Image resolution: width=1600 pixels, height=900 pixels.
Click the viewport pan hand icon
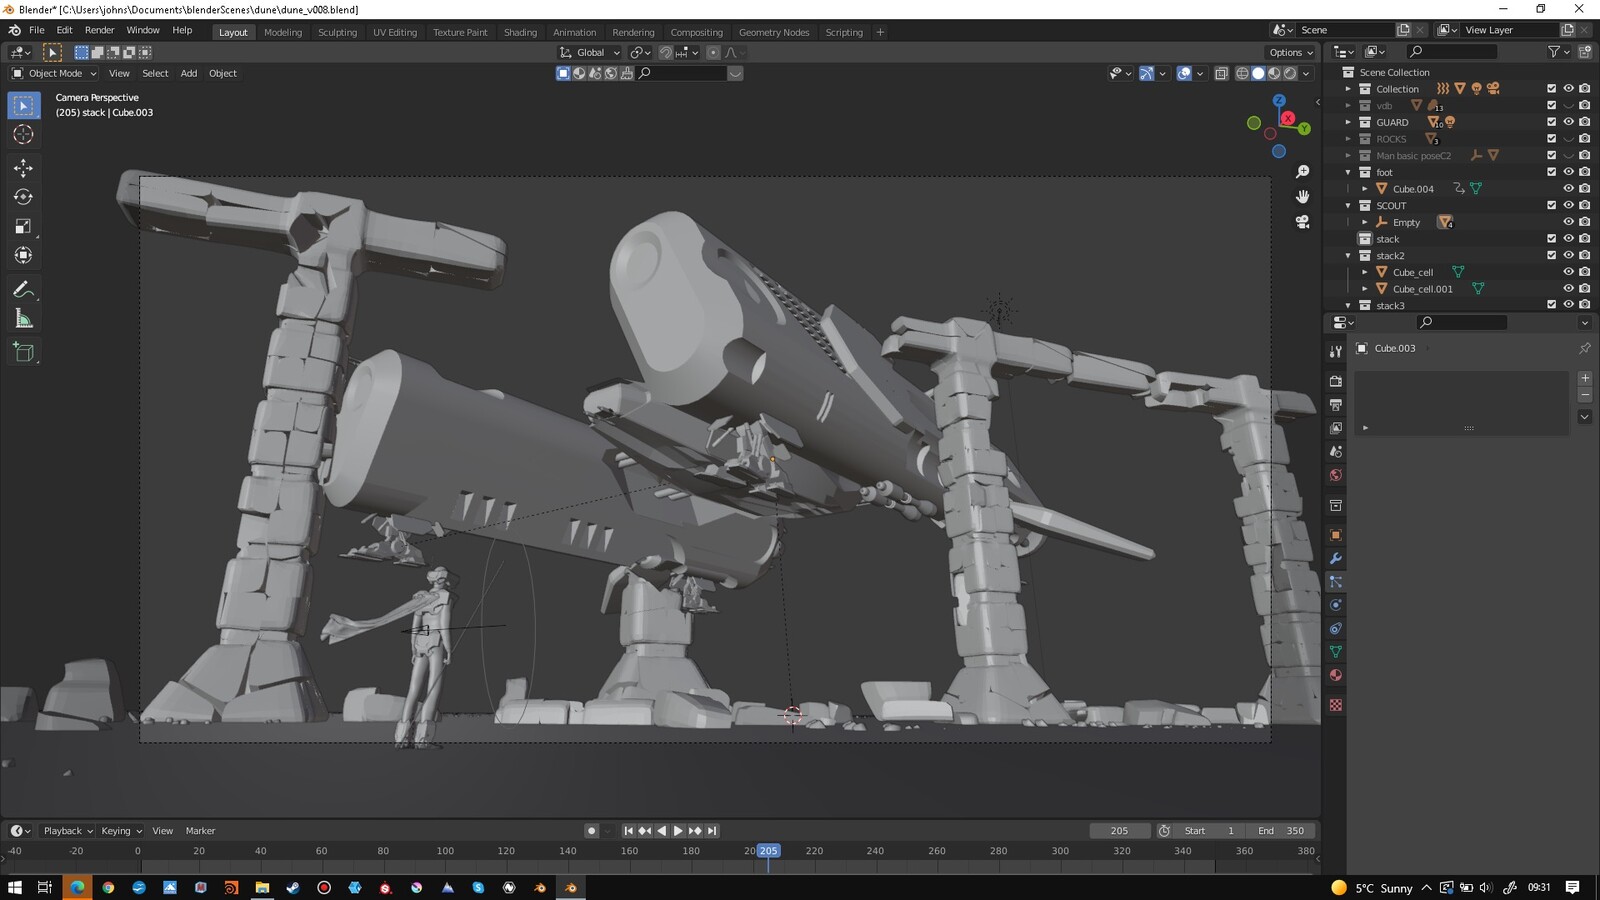(1302, 197)
